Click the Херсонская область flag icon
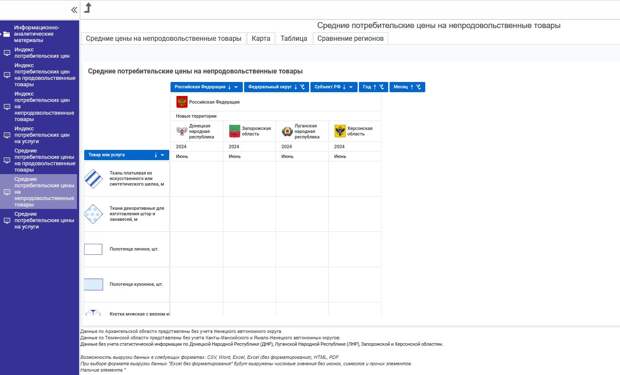 coord(340,131)
